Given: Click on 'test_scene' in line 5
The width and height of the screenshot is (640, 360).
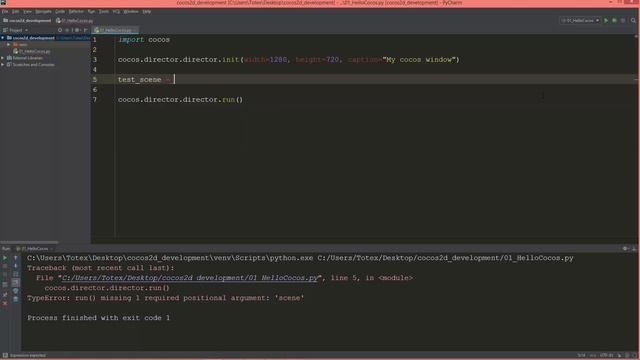Looking at the screenshot, I should pos(140,80).
